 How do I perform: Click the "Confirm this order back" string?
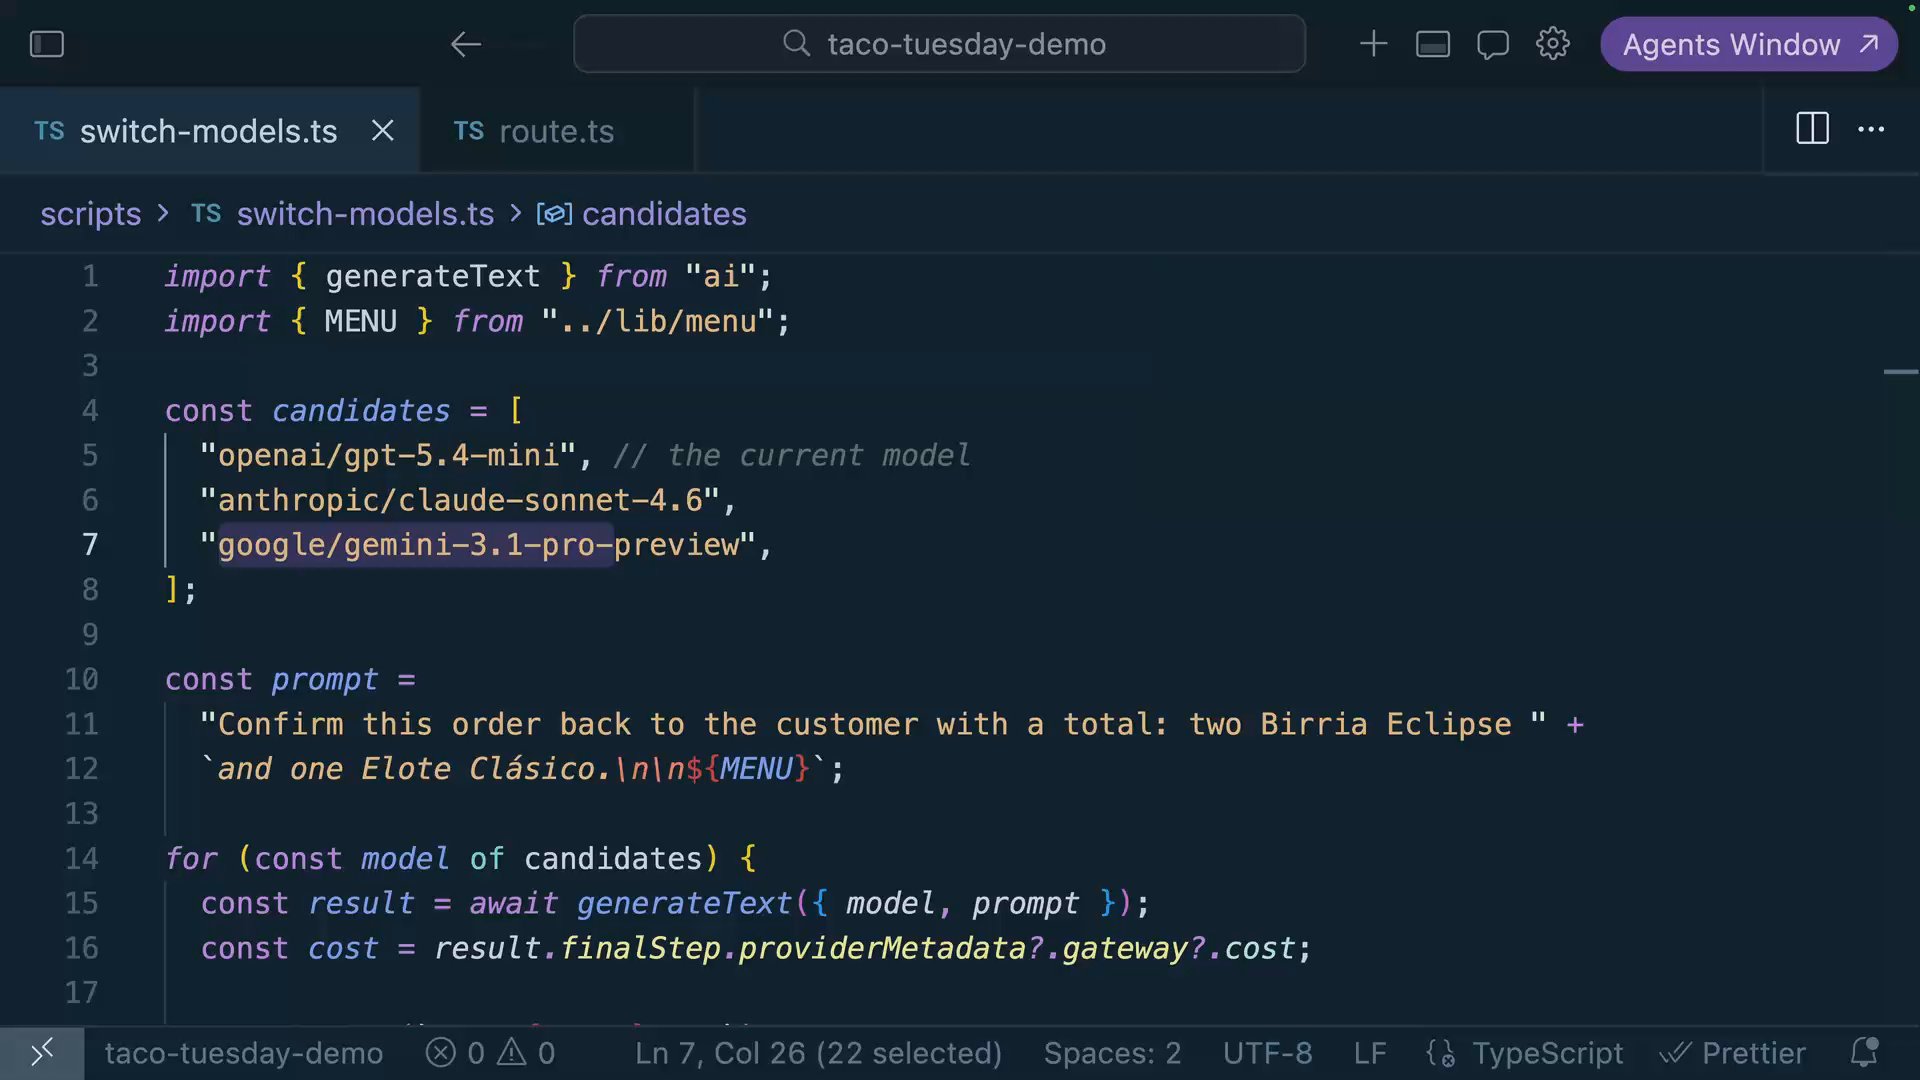pos(874,724)
